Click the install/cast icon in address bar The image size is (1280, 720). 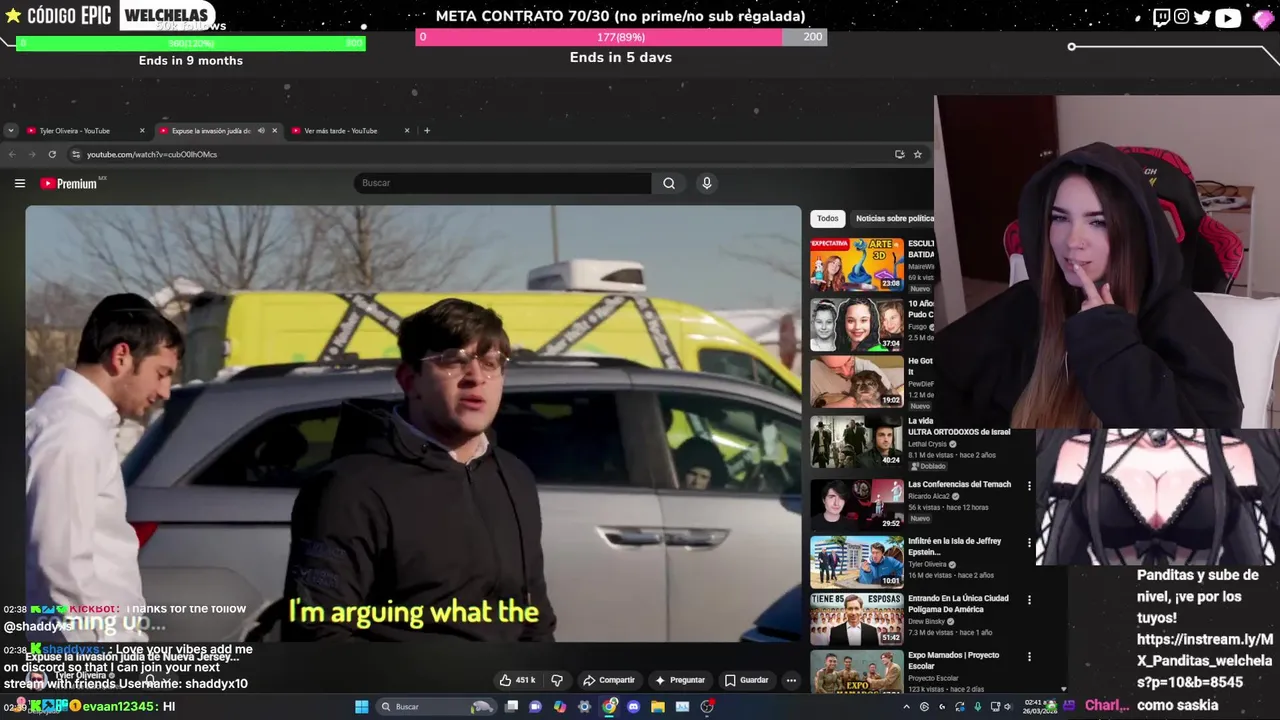pos(899,154)
